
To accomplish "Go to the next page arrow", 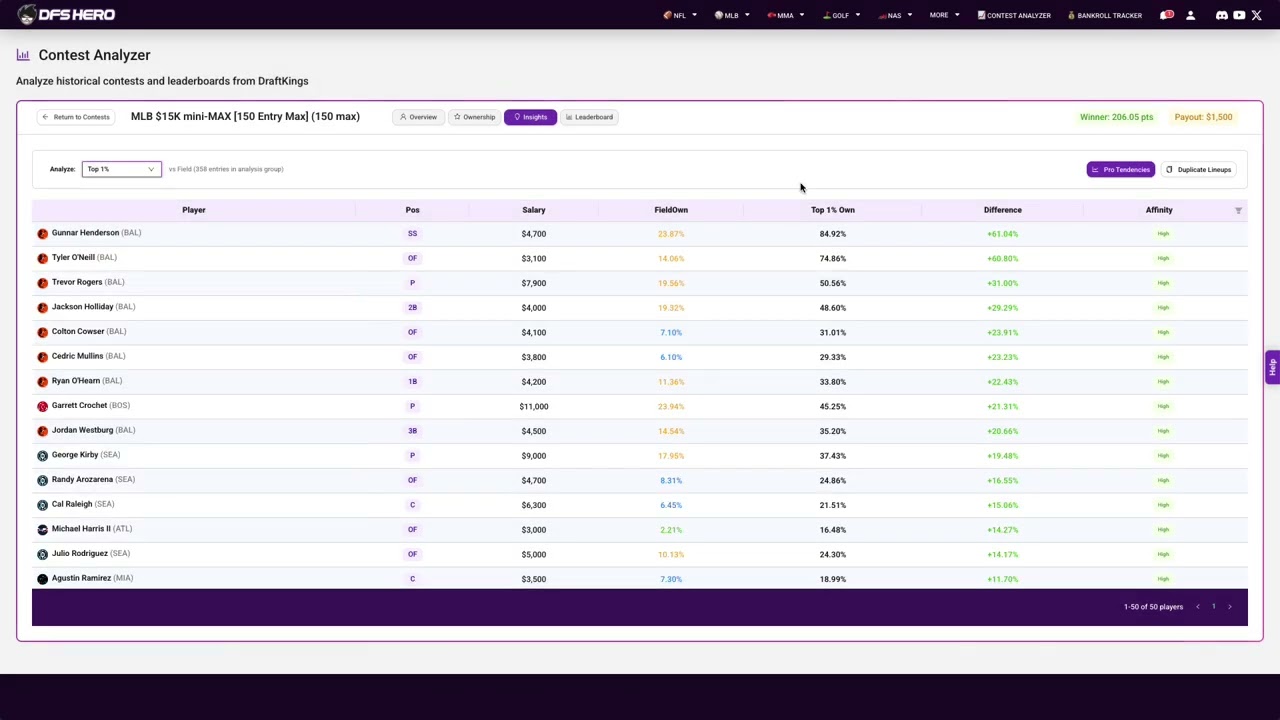I will coord(1230,607).
